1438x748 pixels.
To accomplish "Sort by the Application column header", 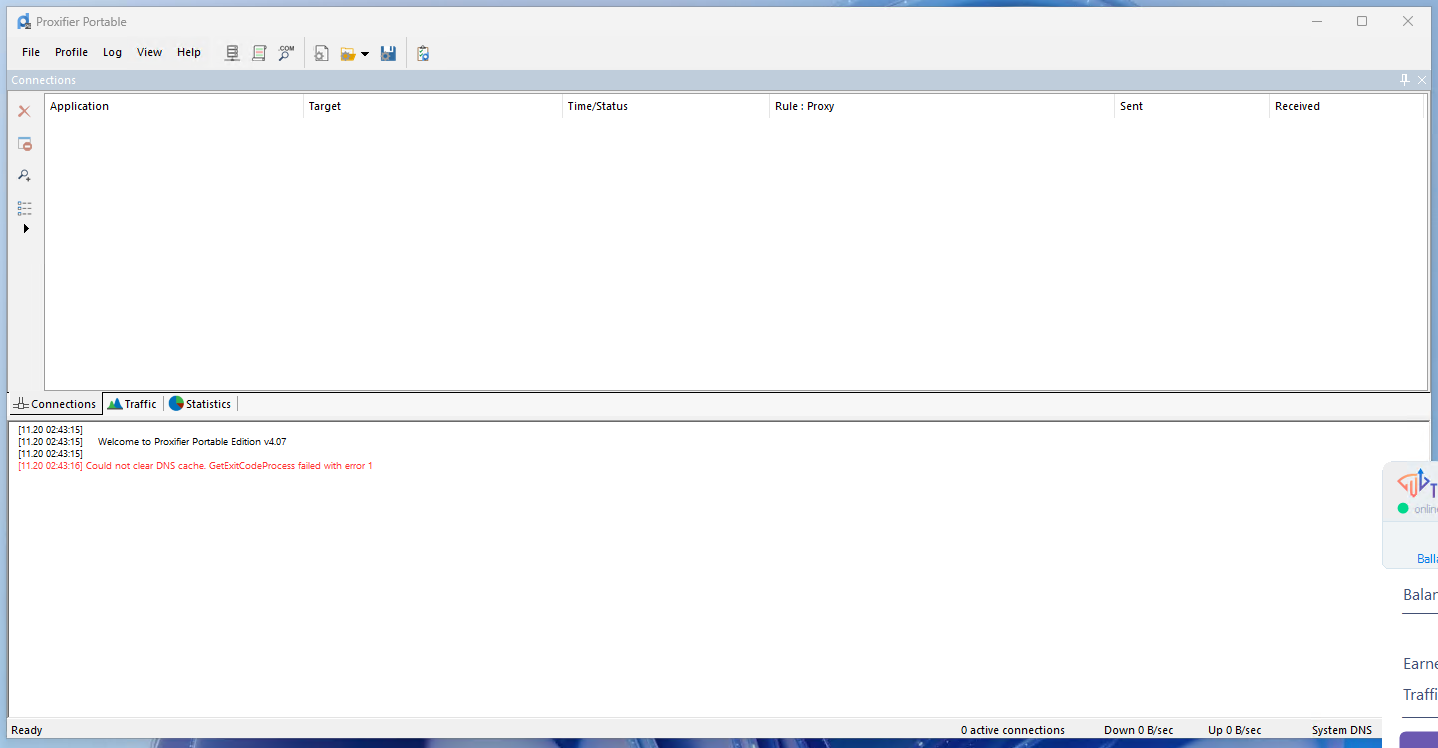I will pyautogui.click(x=174, y=106).
